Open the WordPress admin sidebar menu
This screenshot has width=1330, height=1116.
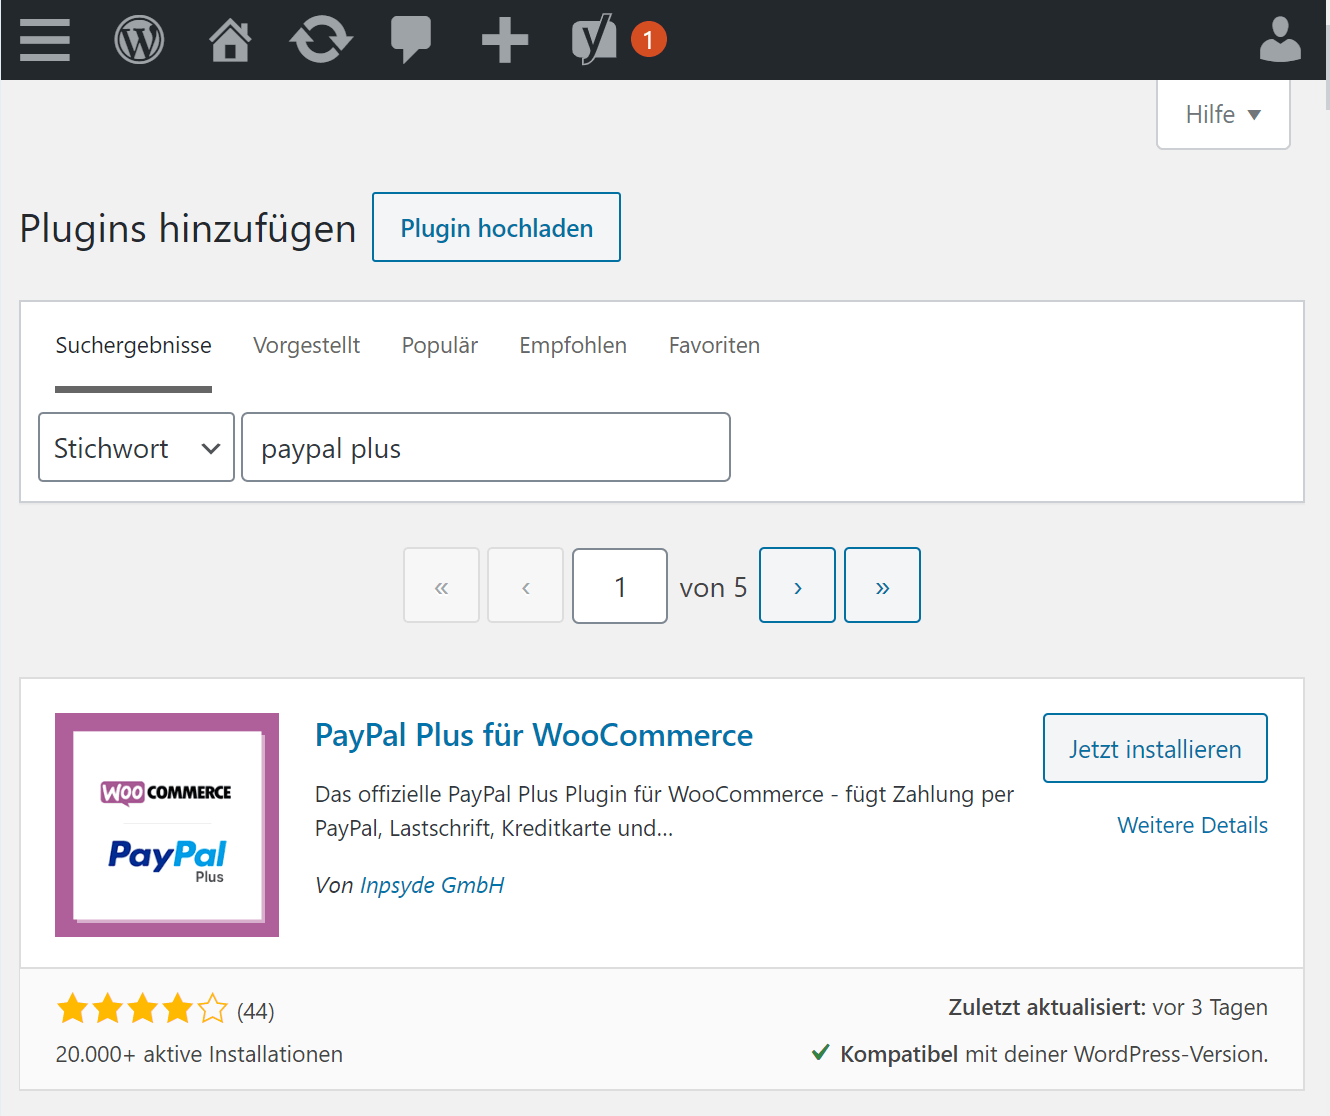click(x=44, y=40)
